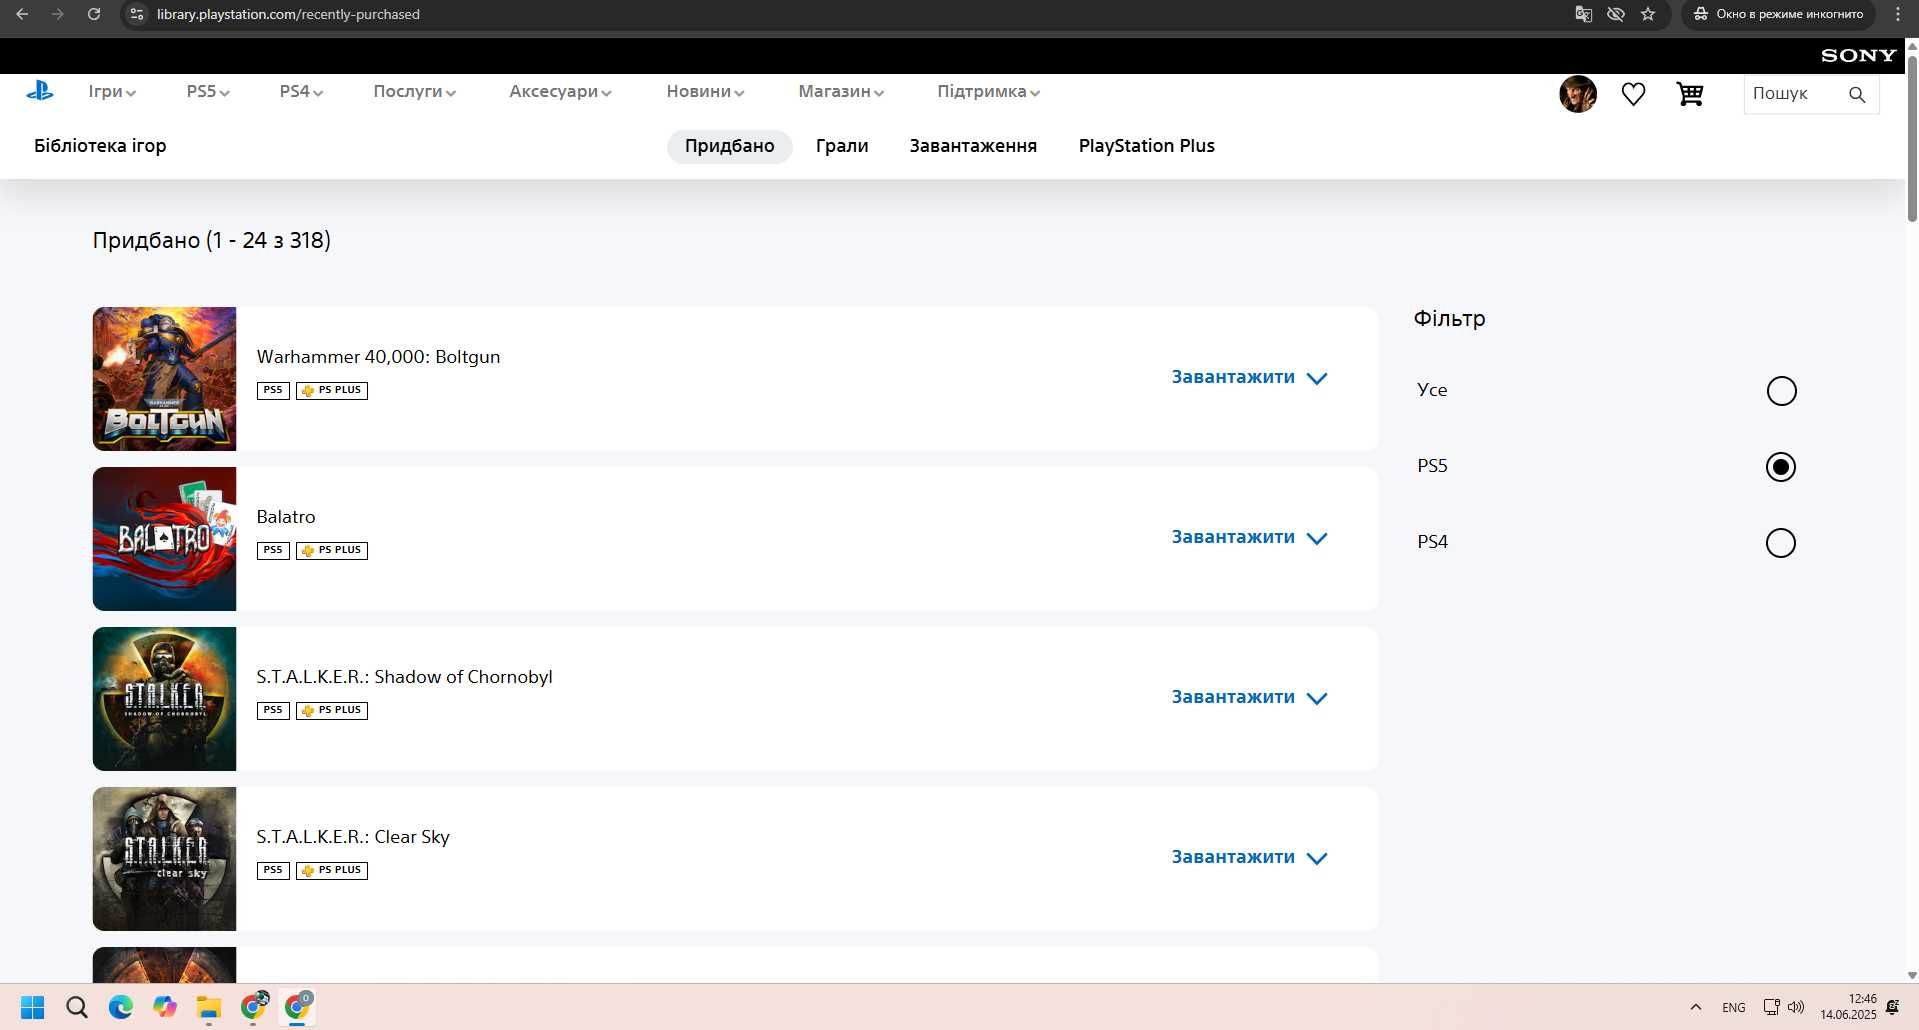Click the site information icon in the address bar
Screen dimensions: 1919x1030
(137, 14)
